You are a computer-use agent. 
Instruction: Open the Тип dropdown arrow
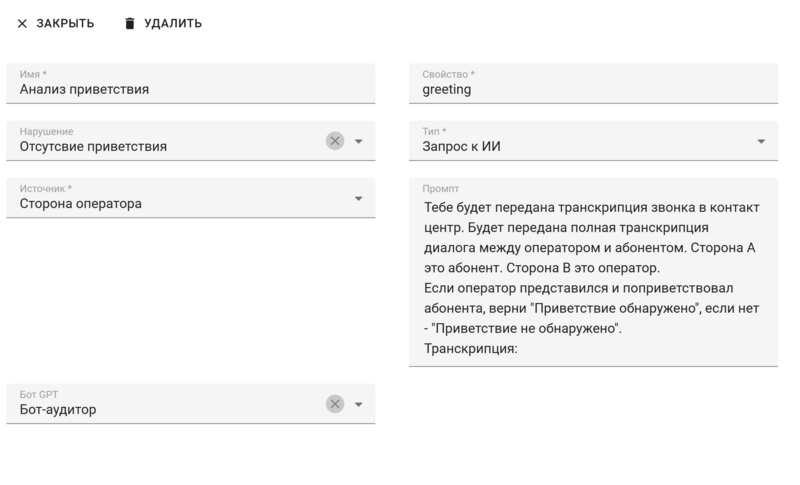click(761, 141)
